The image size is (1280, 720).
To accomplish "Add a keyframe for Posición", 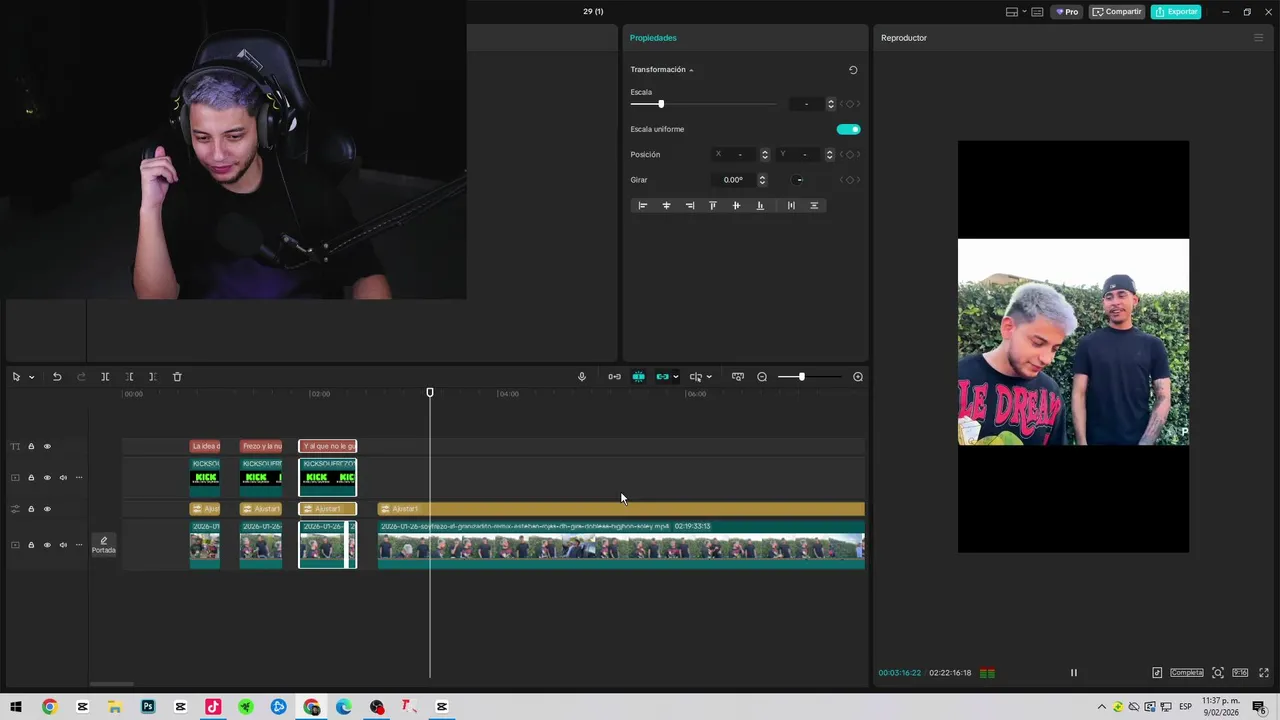I will coord(850,155).
